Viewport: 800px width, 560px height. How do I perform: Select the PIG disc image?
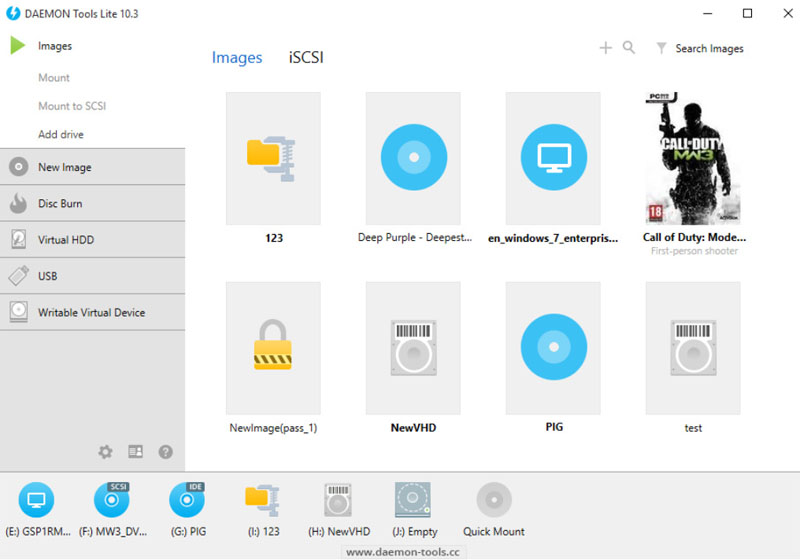(x=553, y=348)
